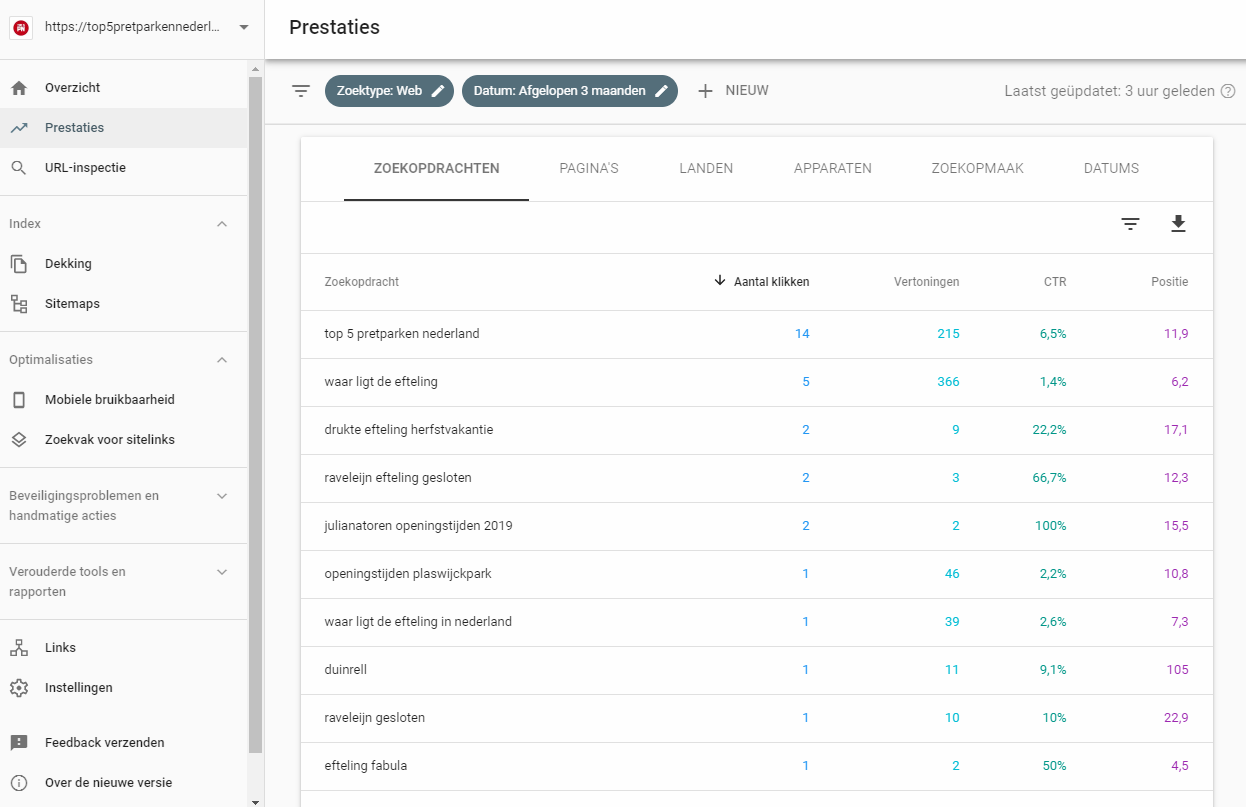Collapse the Optimalisaties section
1246x807 pixels.
222,360
